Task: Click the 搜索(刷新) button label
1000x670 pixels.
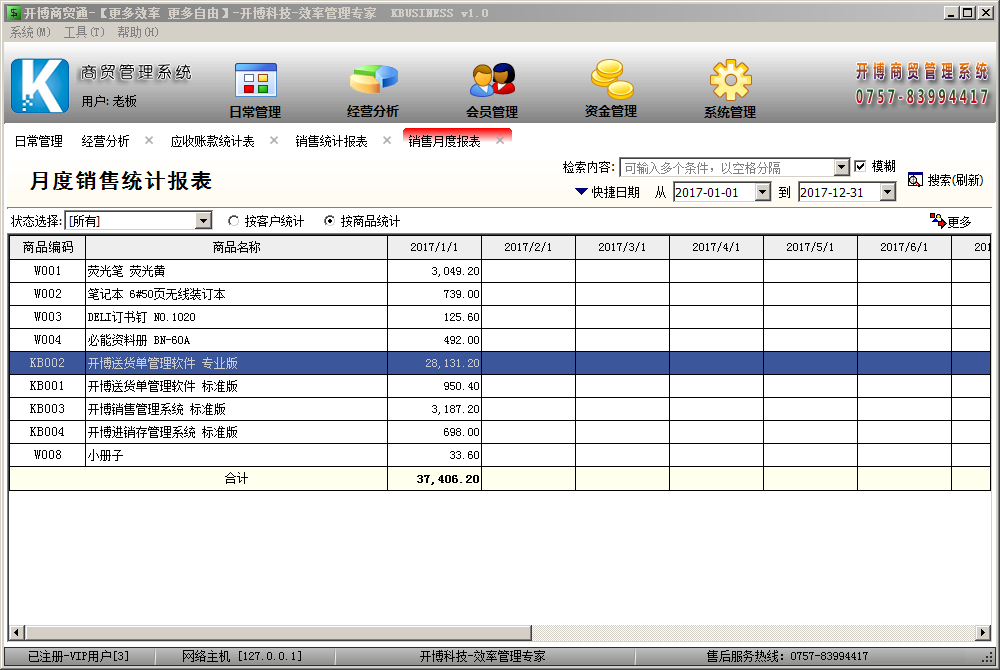Action: [955, 180]
